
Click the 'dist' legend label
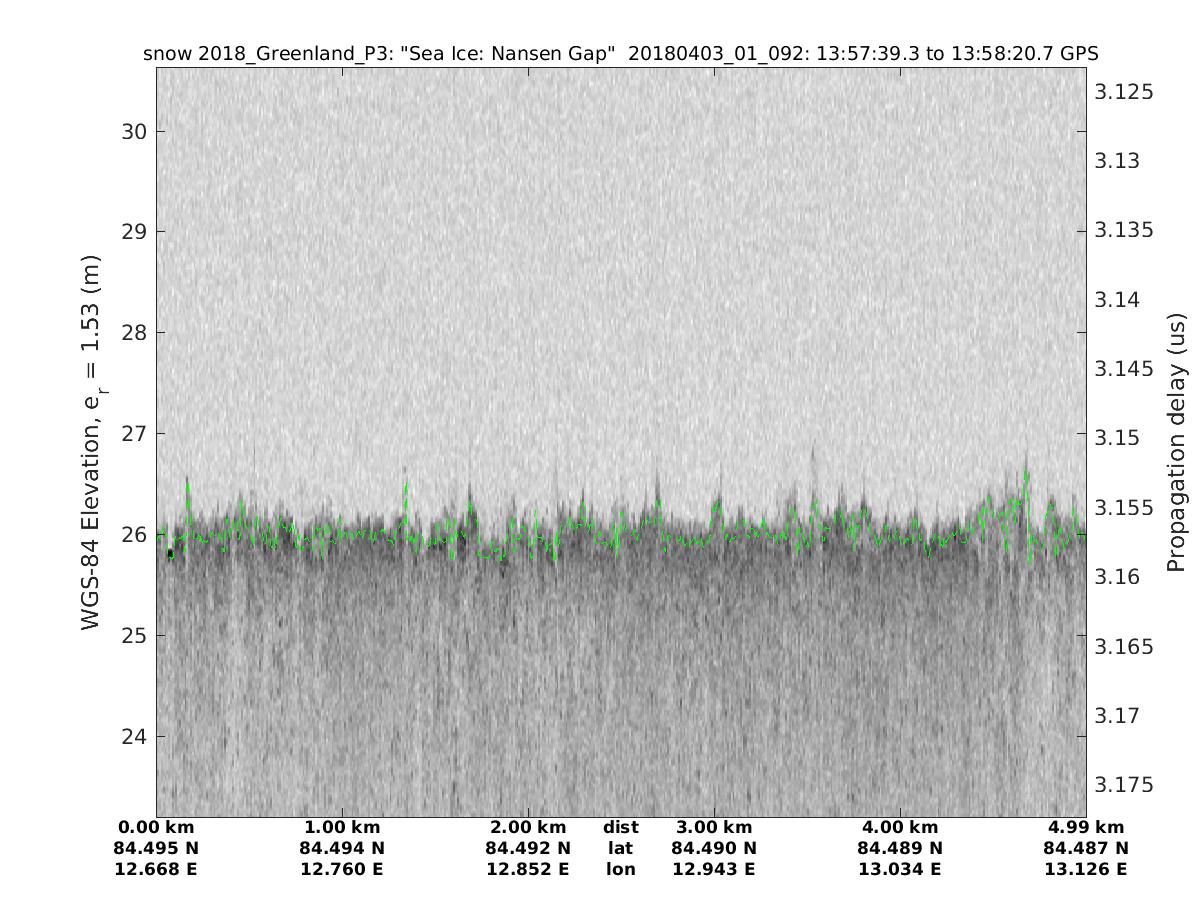click(x=621, y=827)
